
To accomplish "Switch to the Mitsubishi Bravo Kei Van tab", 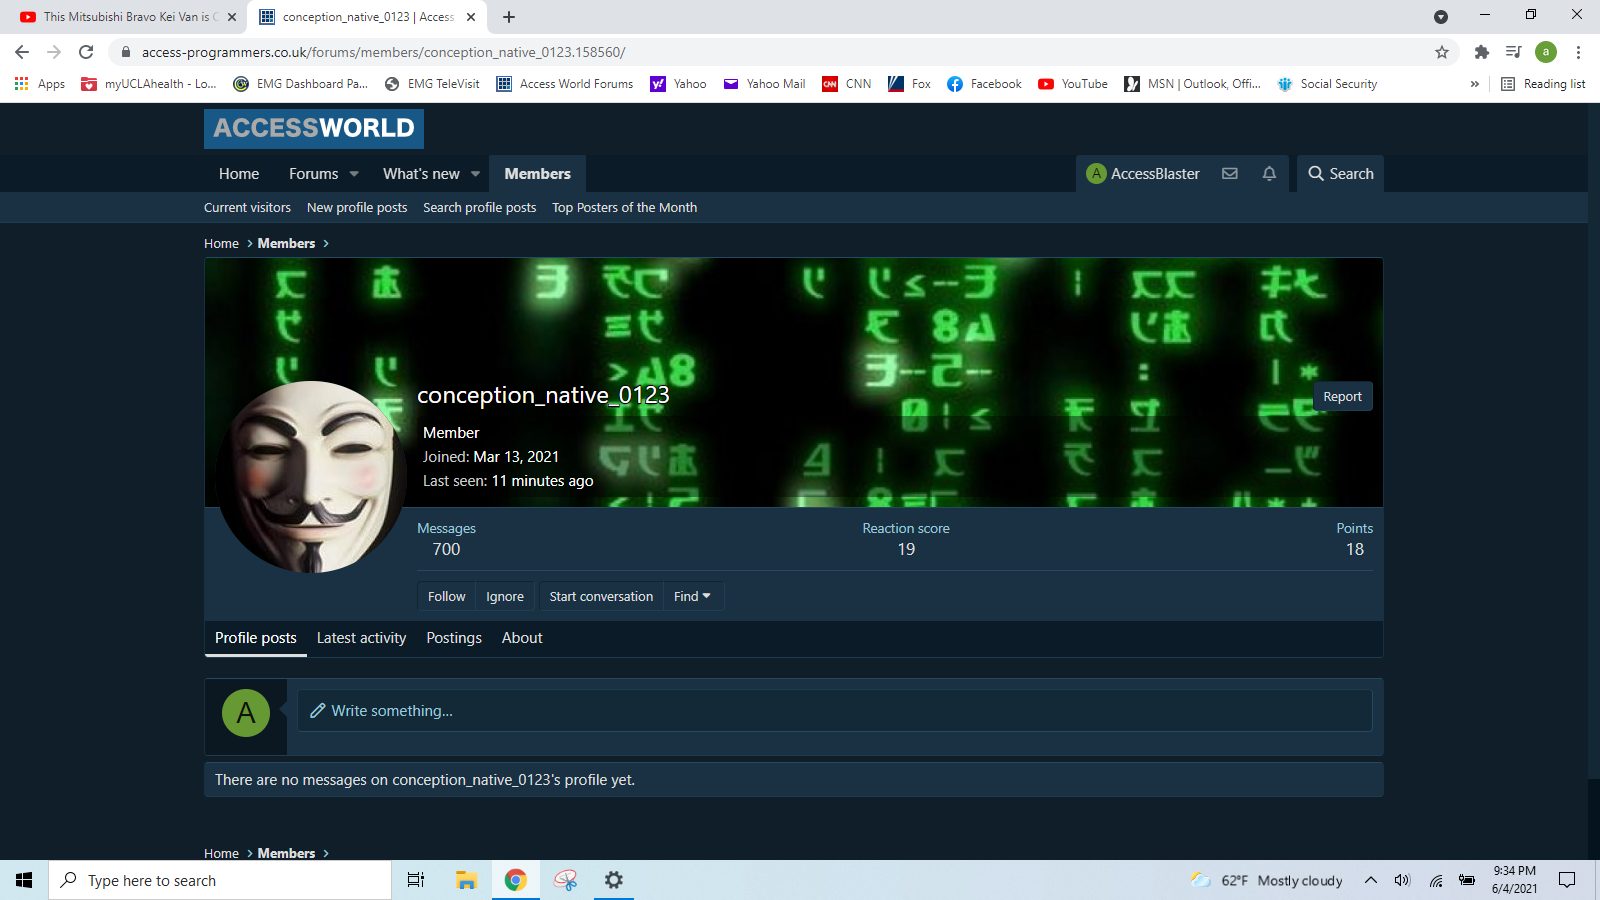I will [x=128, y=17].
